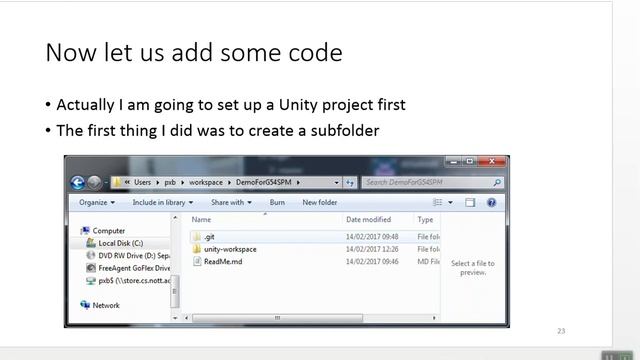
Task: Click the FreeAgent GoFlex Drive icon
Action: coord(91,268)
